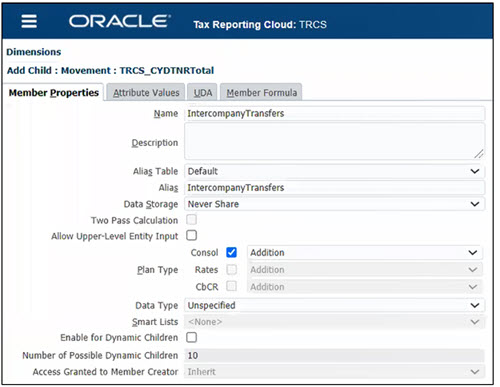Image resolution: width=500 pixels, height=387 pixels.
Task: Open the UDA tab
Action: [203, 93]
